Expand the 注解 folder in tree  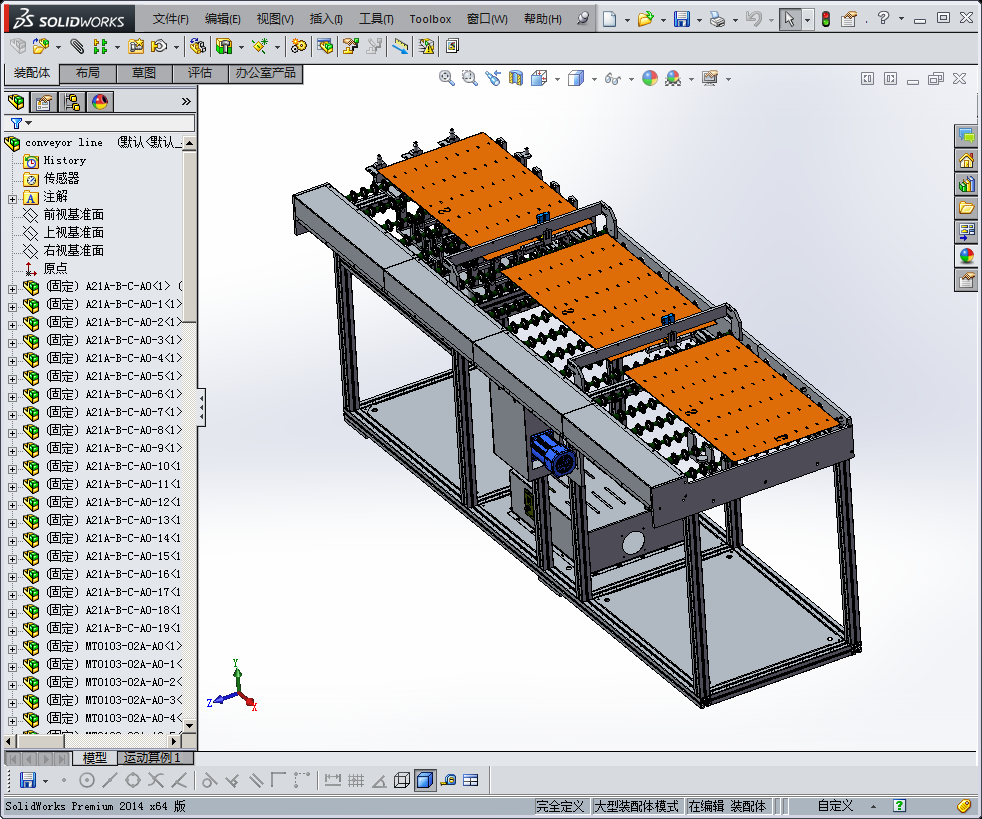[12, 199]
